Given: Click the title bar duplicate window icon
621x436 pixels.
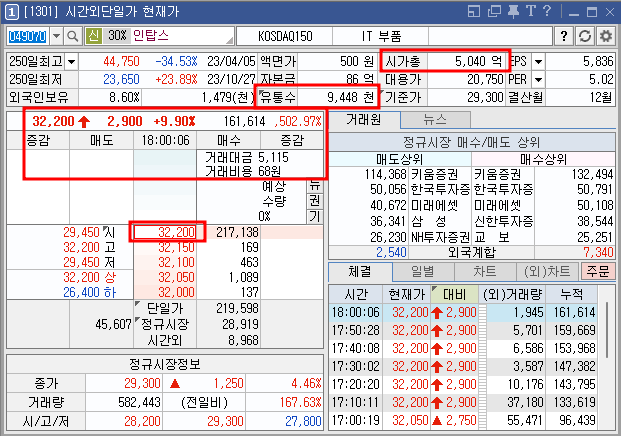Looking at the screenshot, I should (x=494, y=11).
